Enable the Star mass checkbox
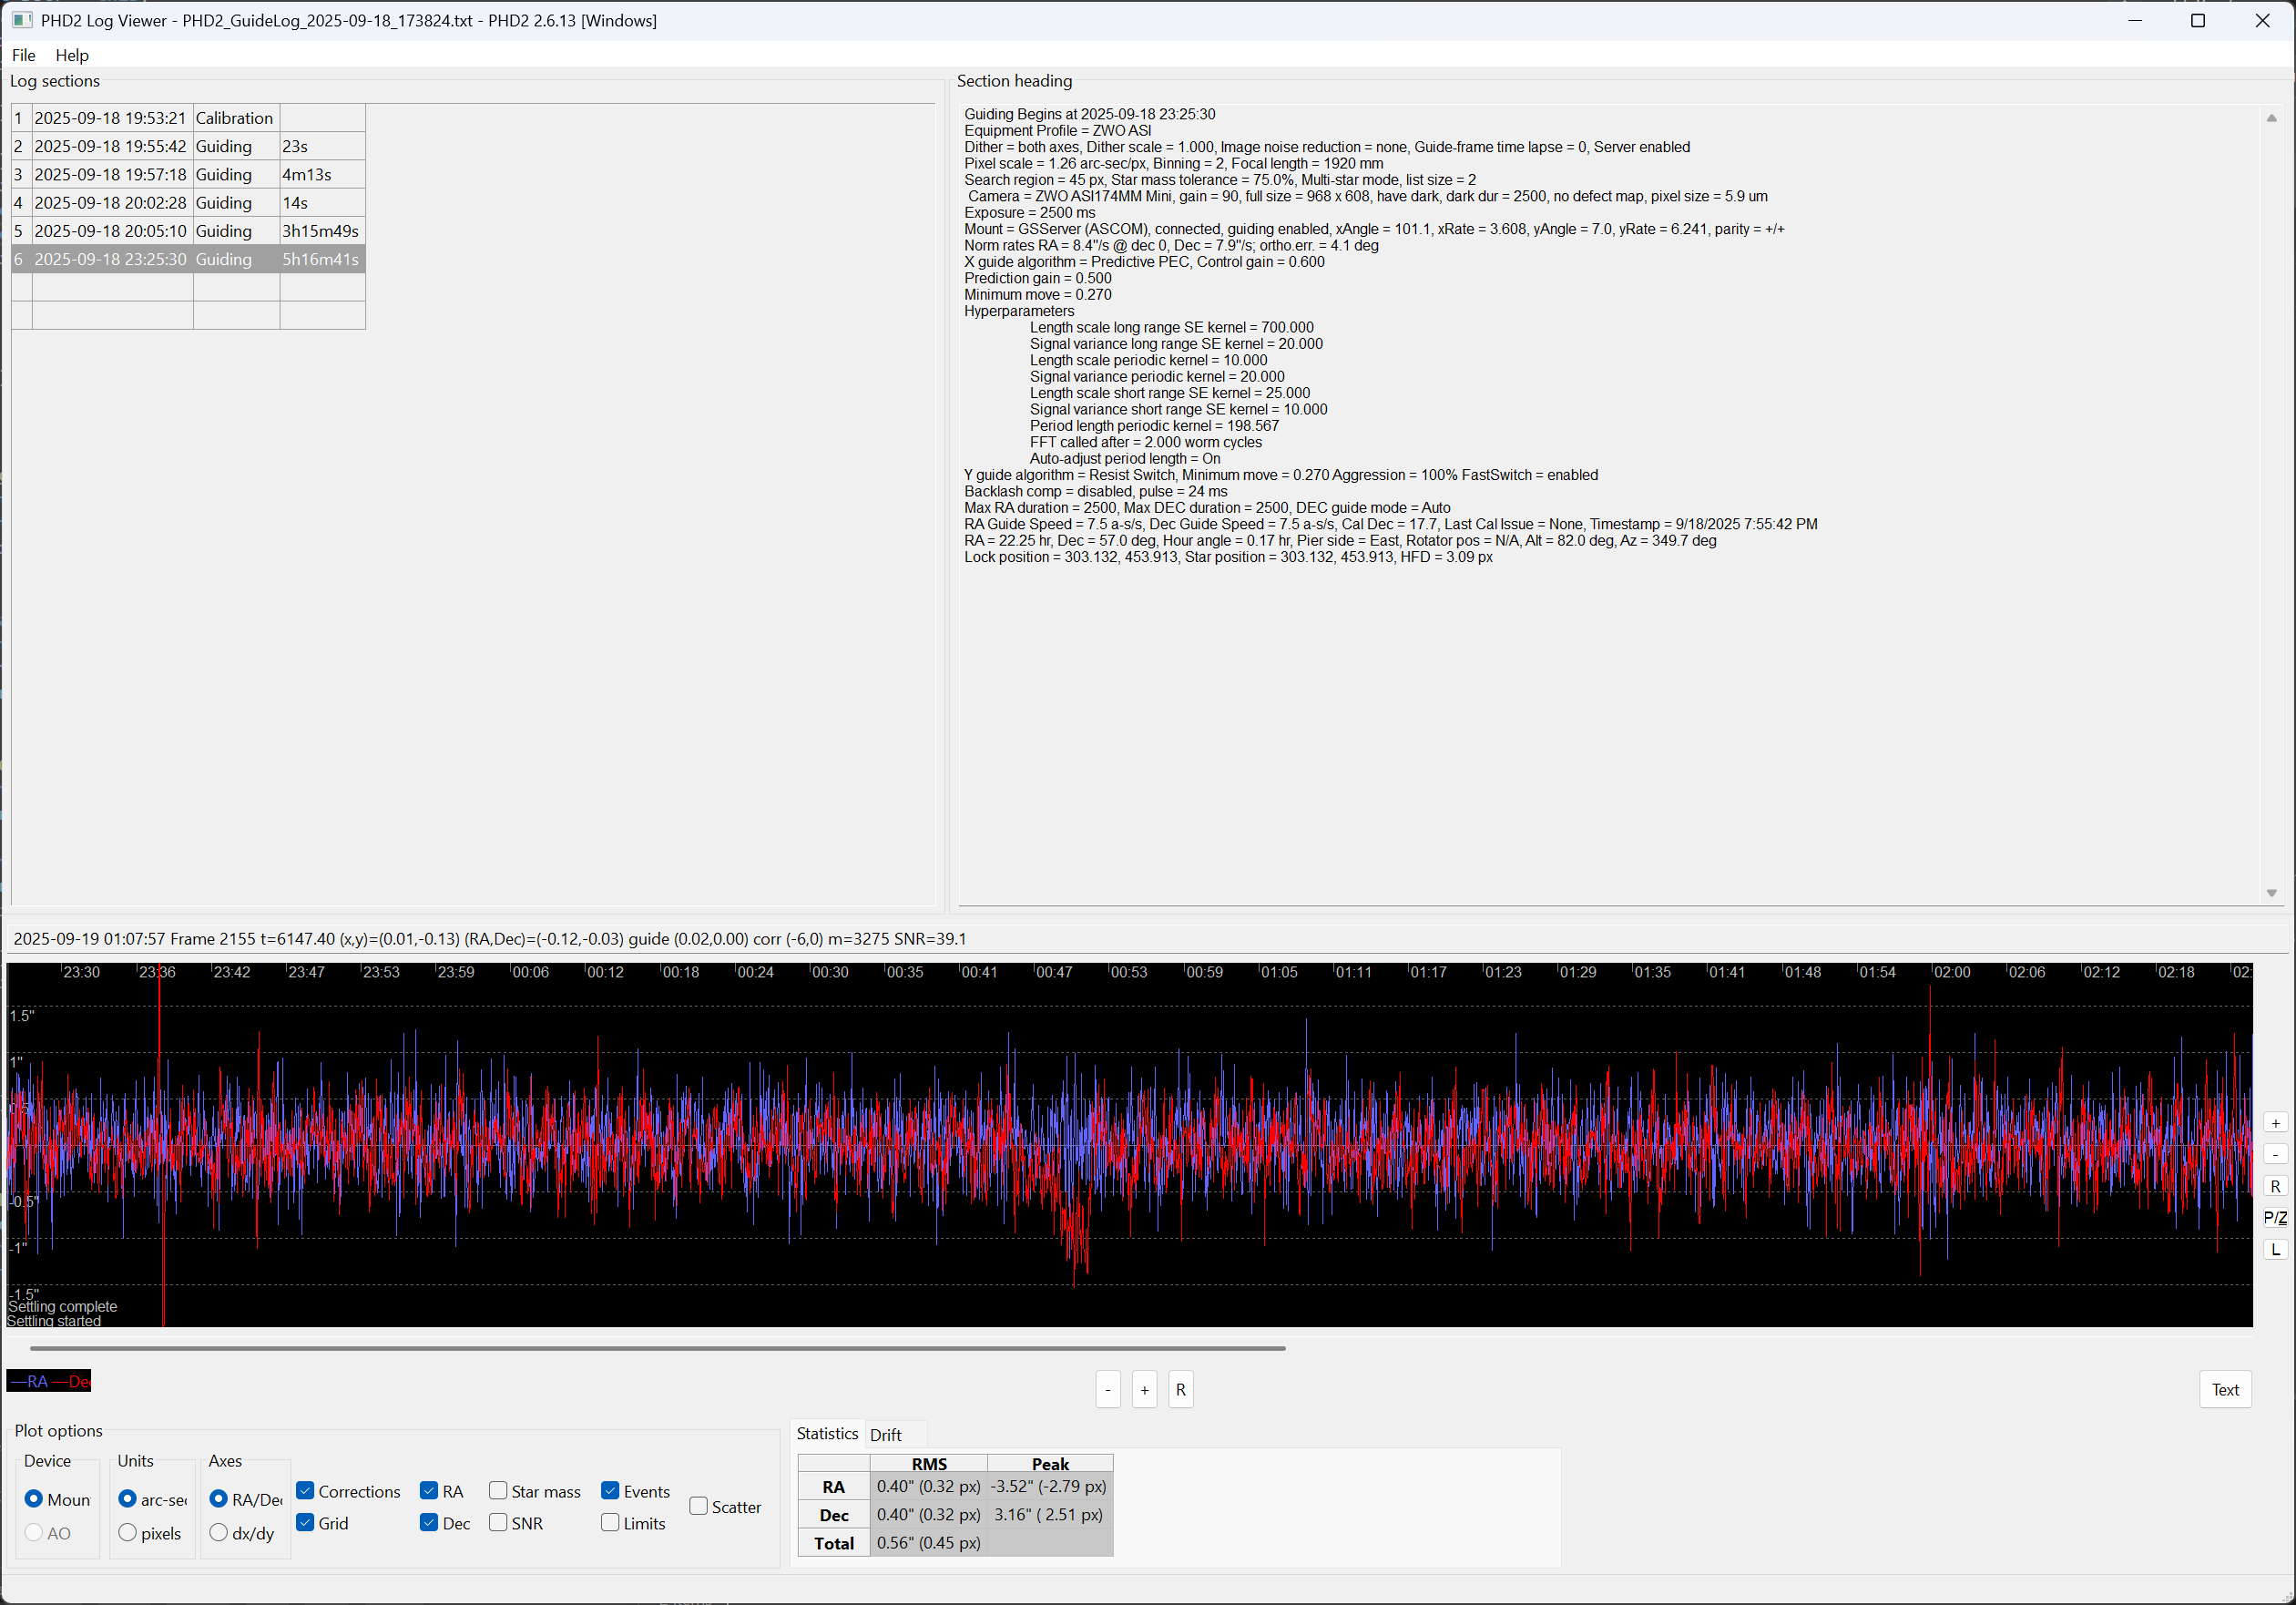2296x1605 pixels. pos(498,1491)
